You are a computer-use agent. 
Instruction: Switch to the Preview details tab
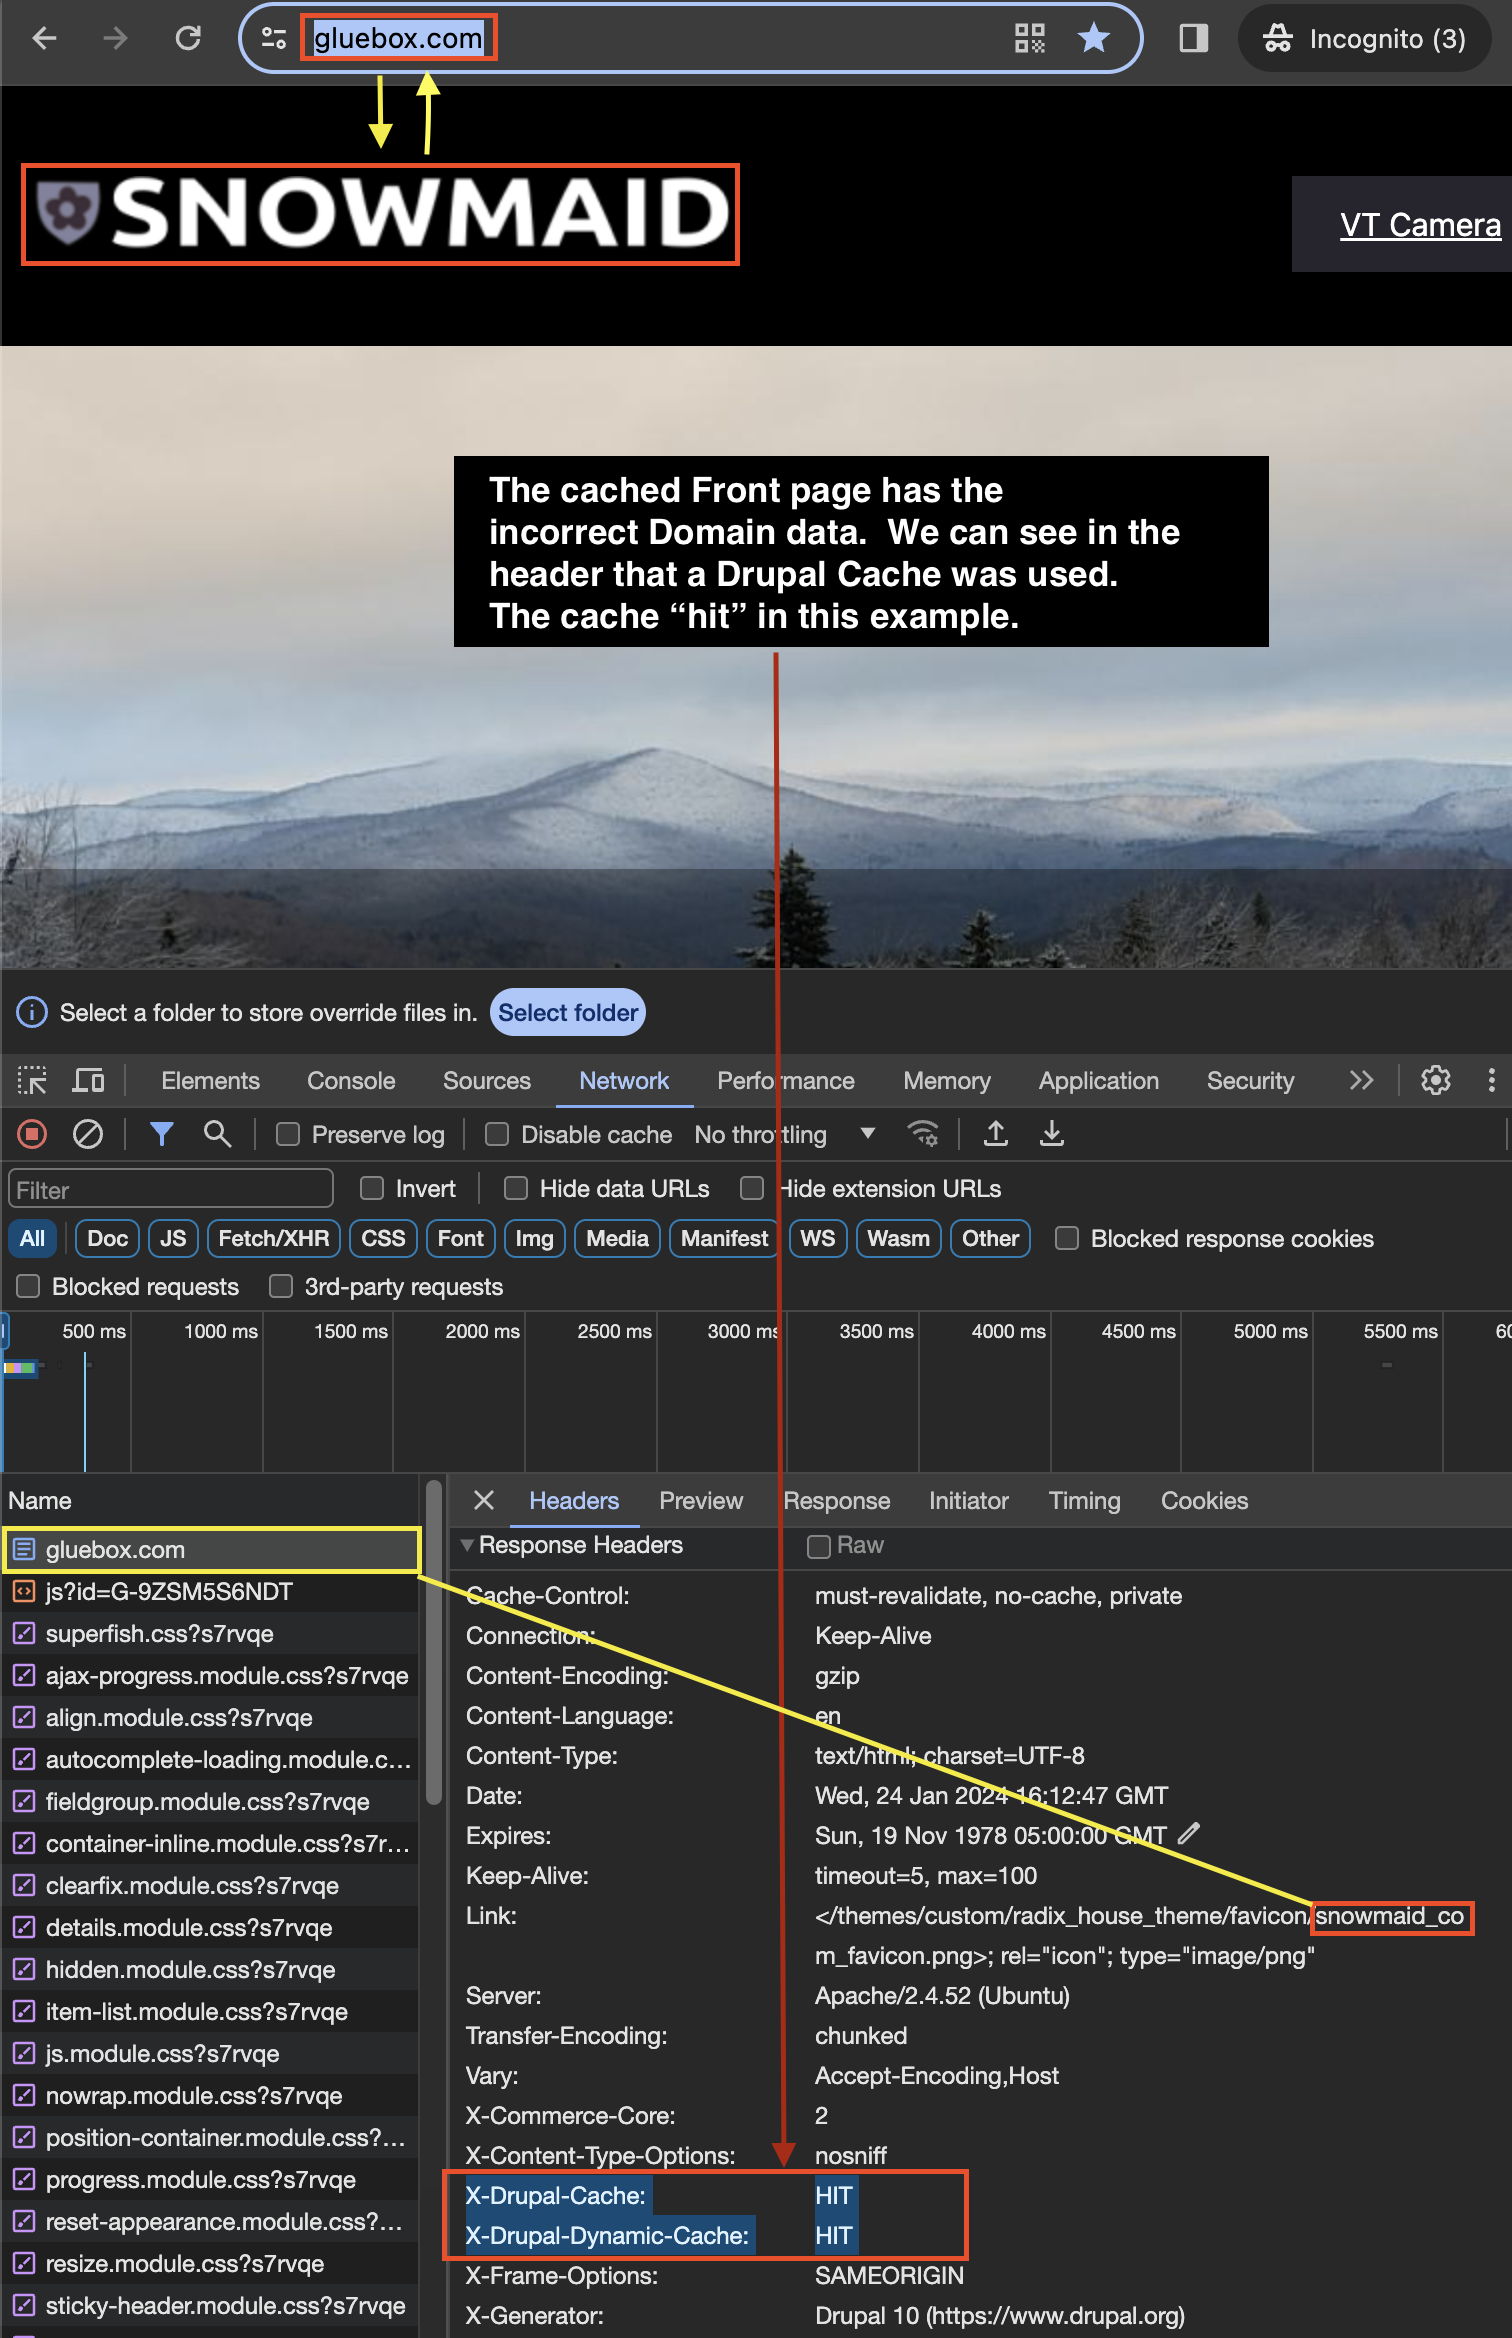[x=700, y=1500]
